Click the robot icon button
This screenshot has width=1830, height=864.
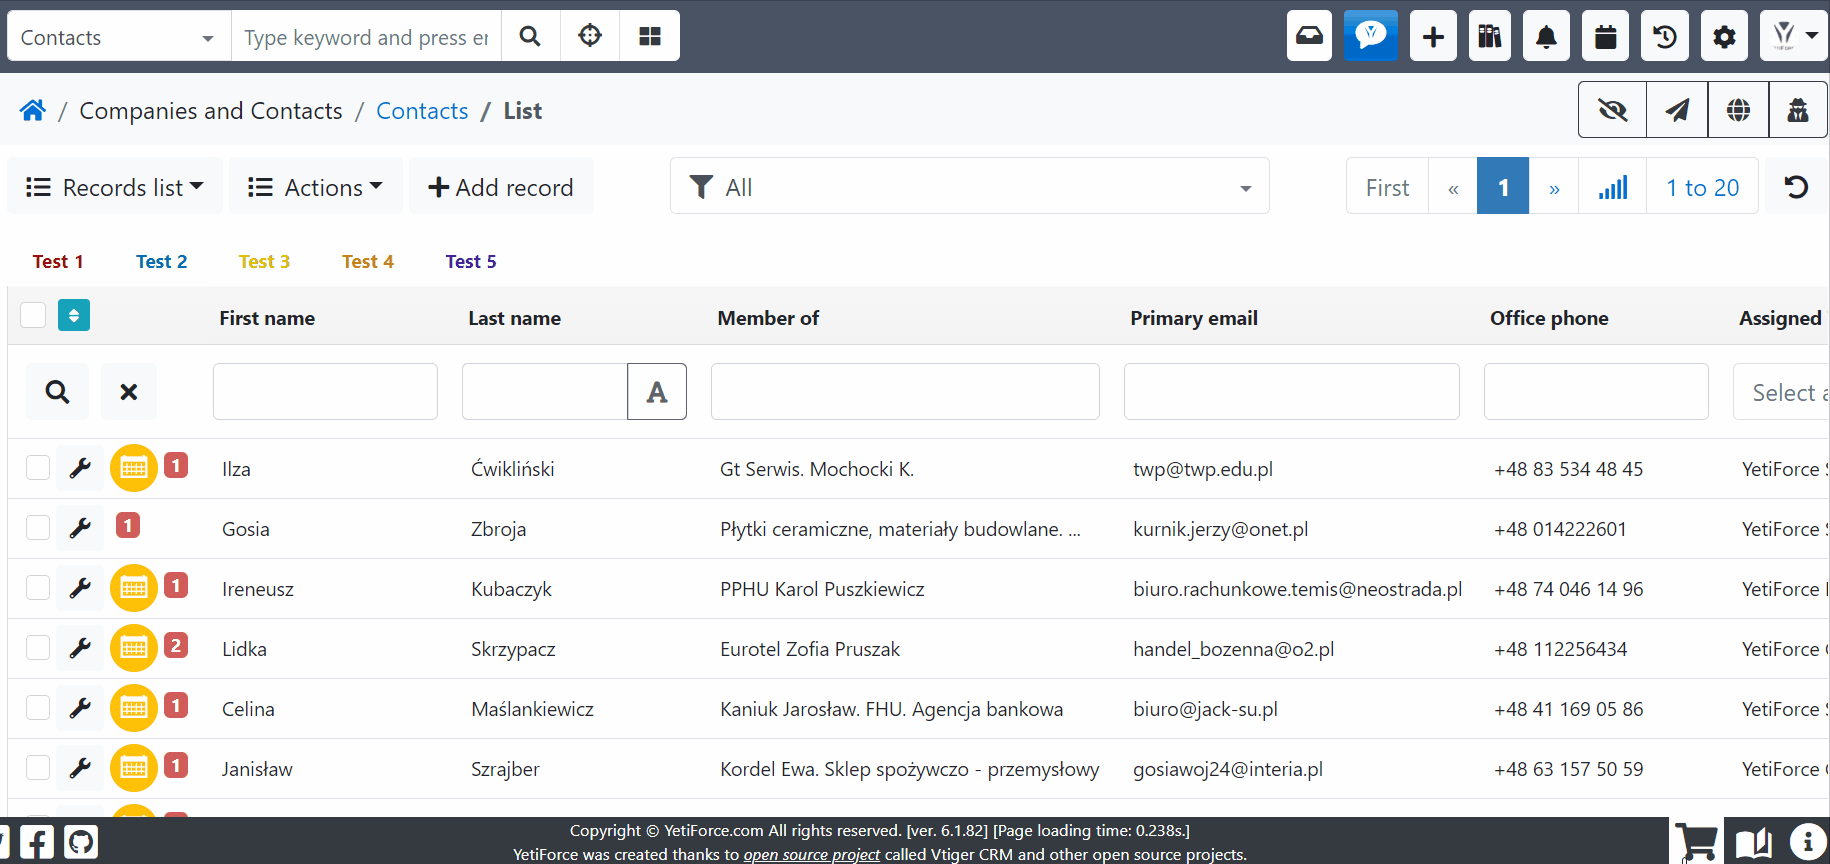coord(1798,110)
